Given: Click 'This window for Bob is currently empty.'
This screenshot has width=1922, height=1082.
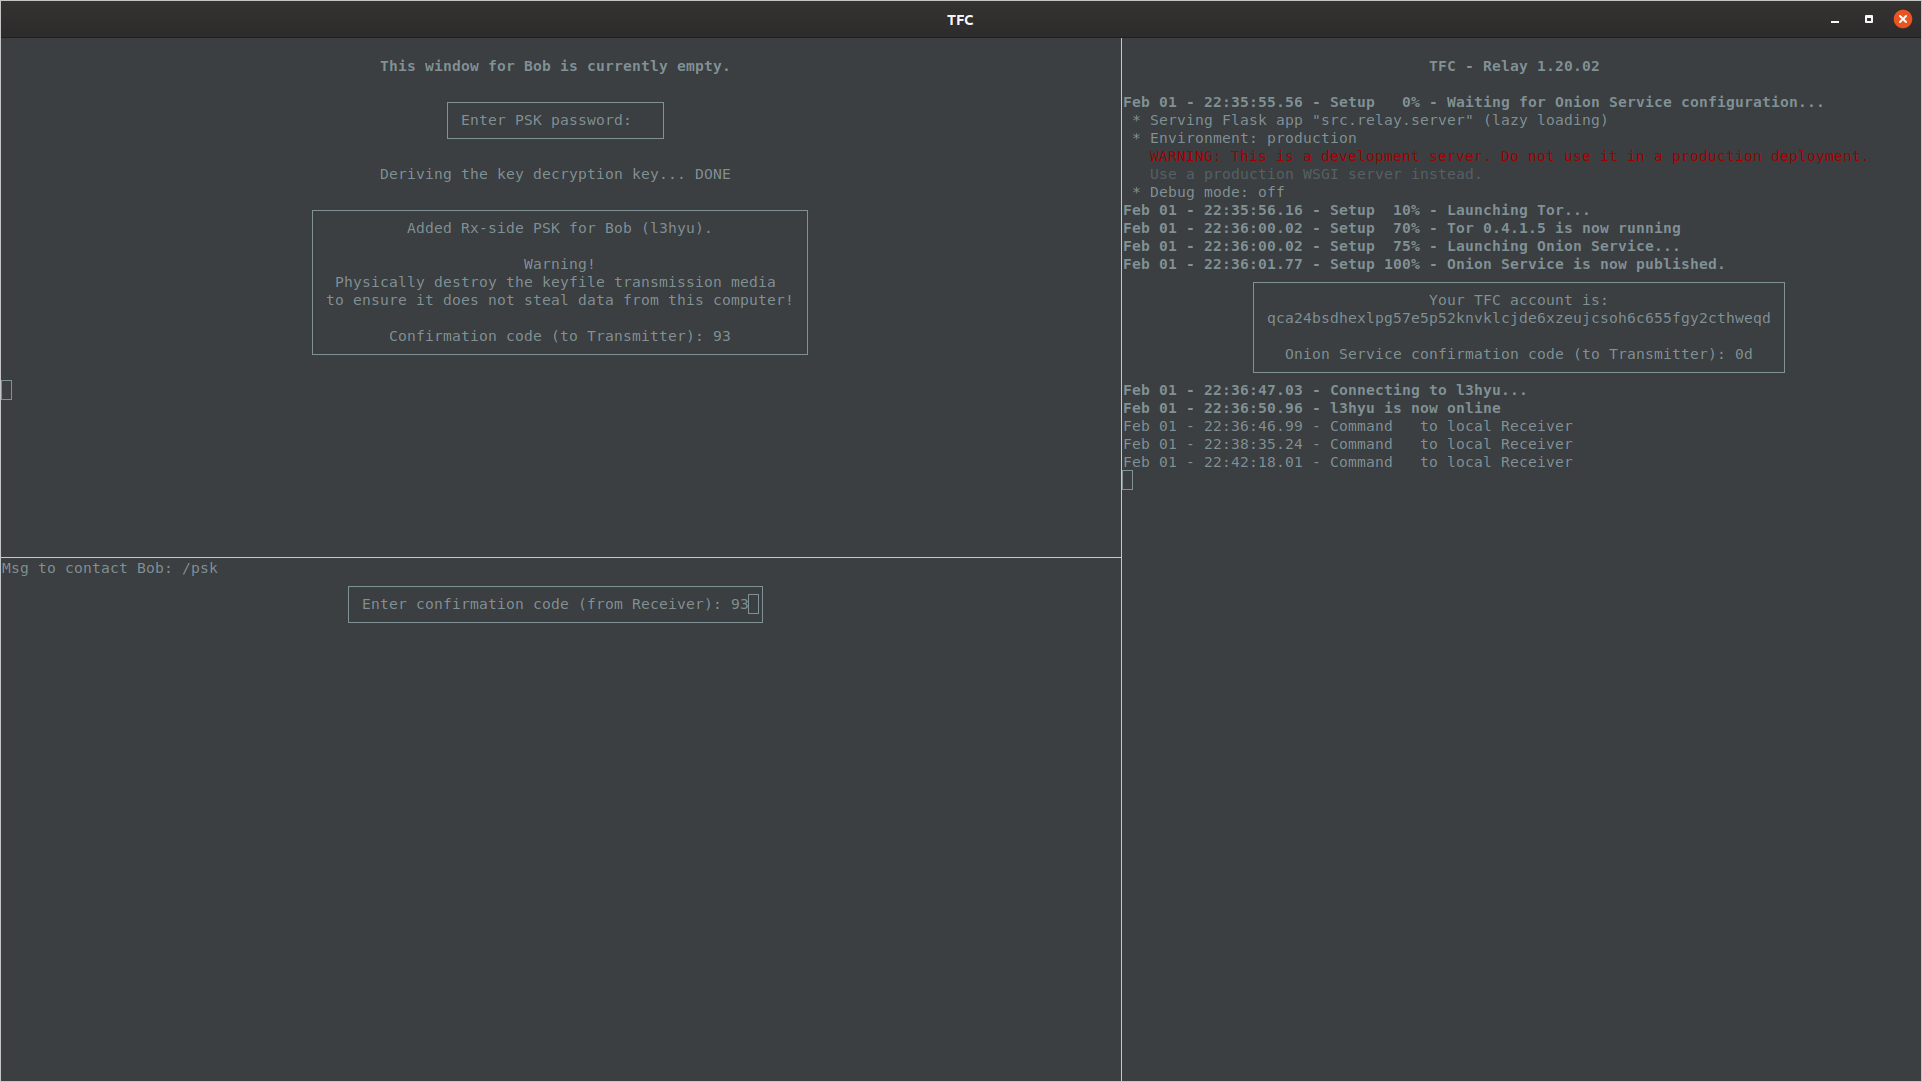Looking at the screenshot, I should 554,66.
